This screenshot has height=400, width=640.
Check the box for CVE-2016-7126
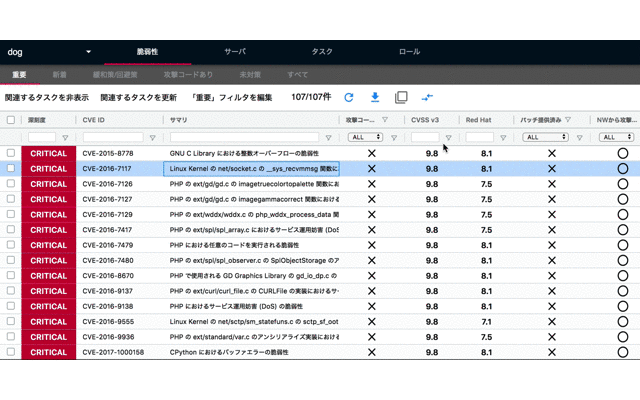point(11,184)
